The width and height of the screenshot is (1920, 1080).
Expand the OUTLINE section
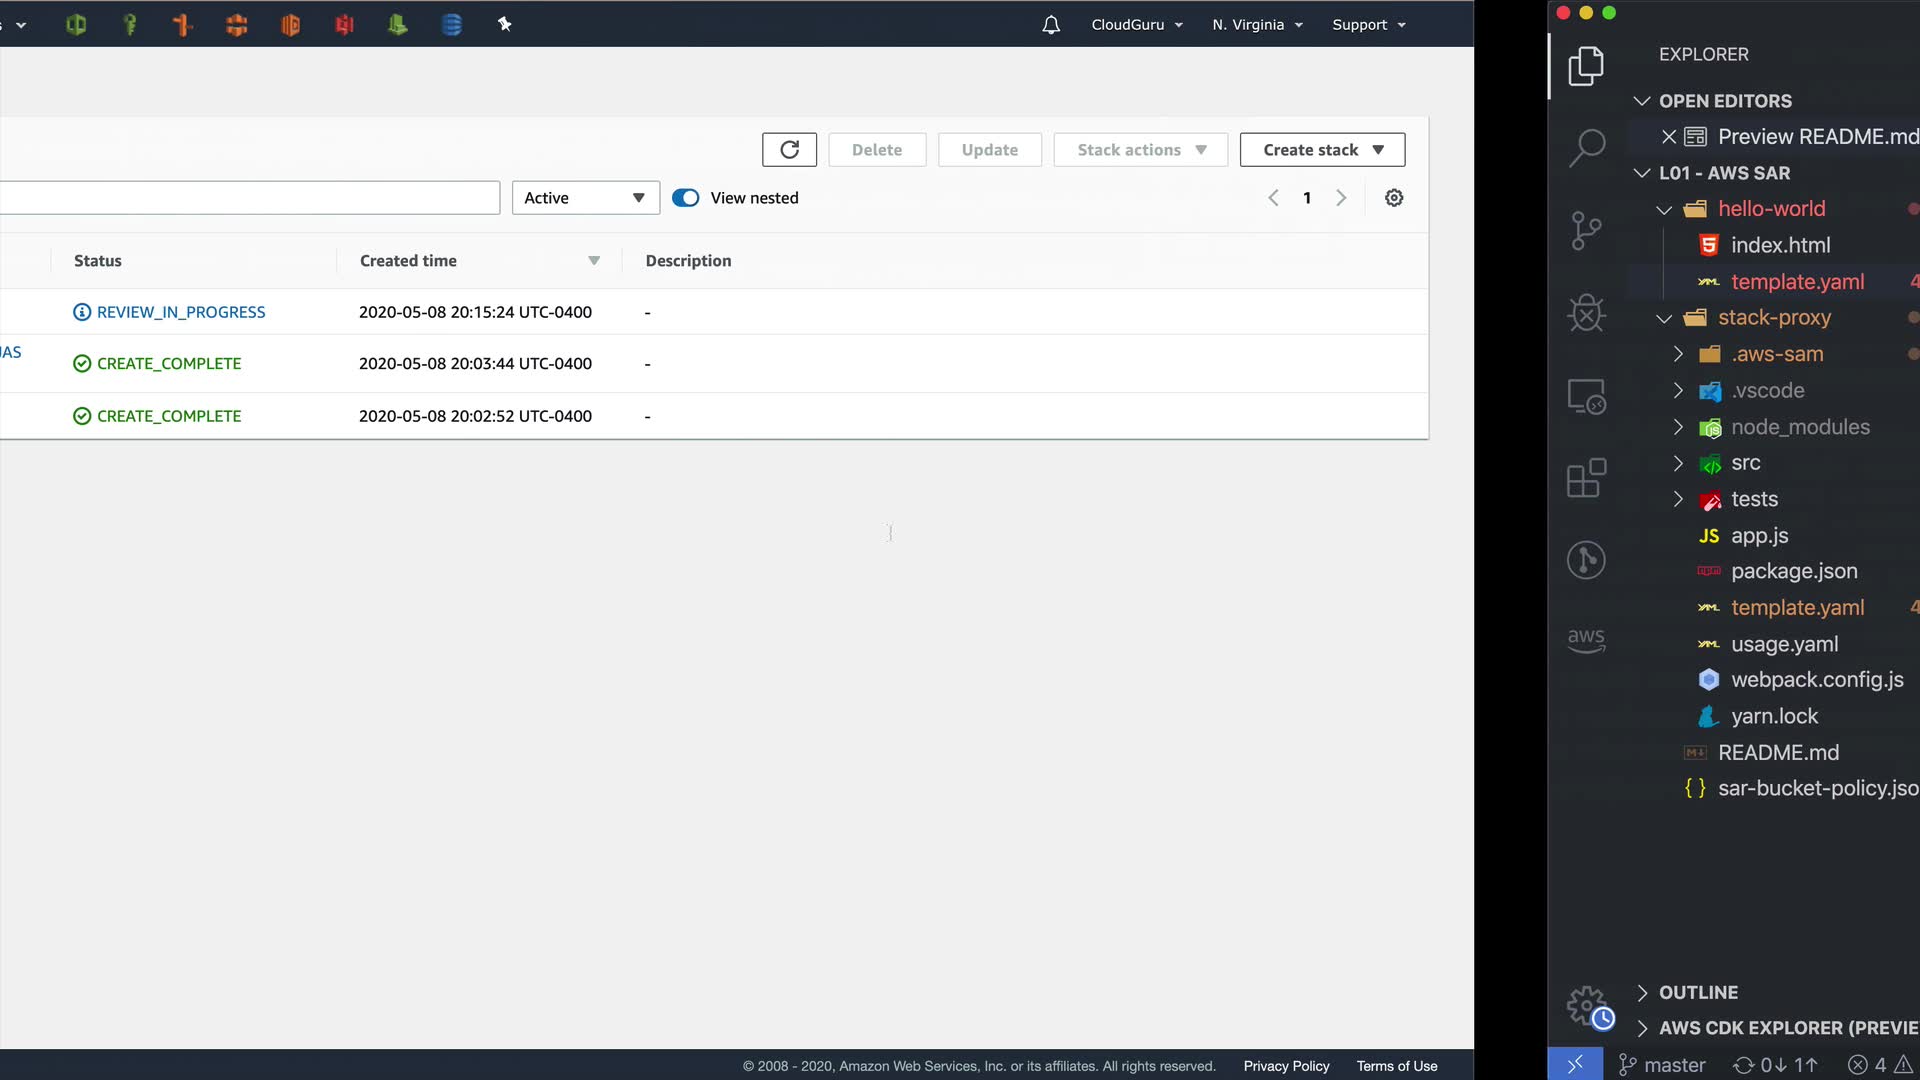[1698, 992]
